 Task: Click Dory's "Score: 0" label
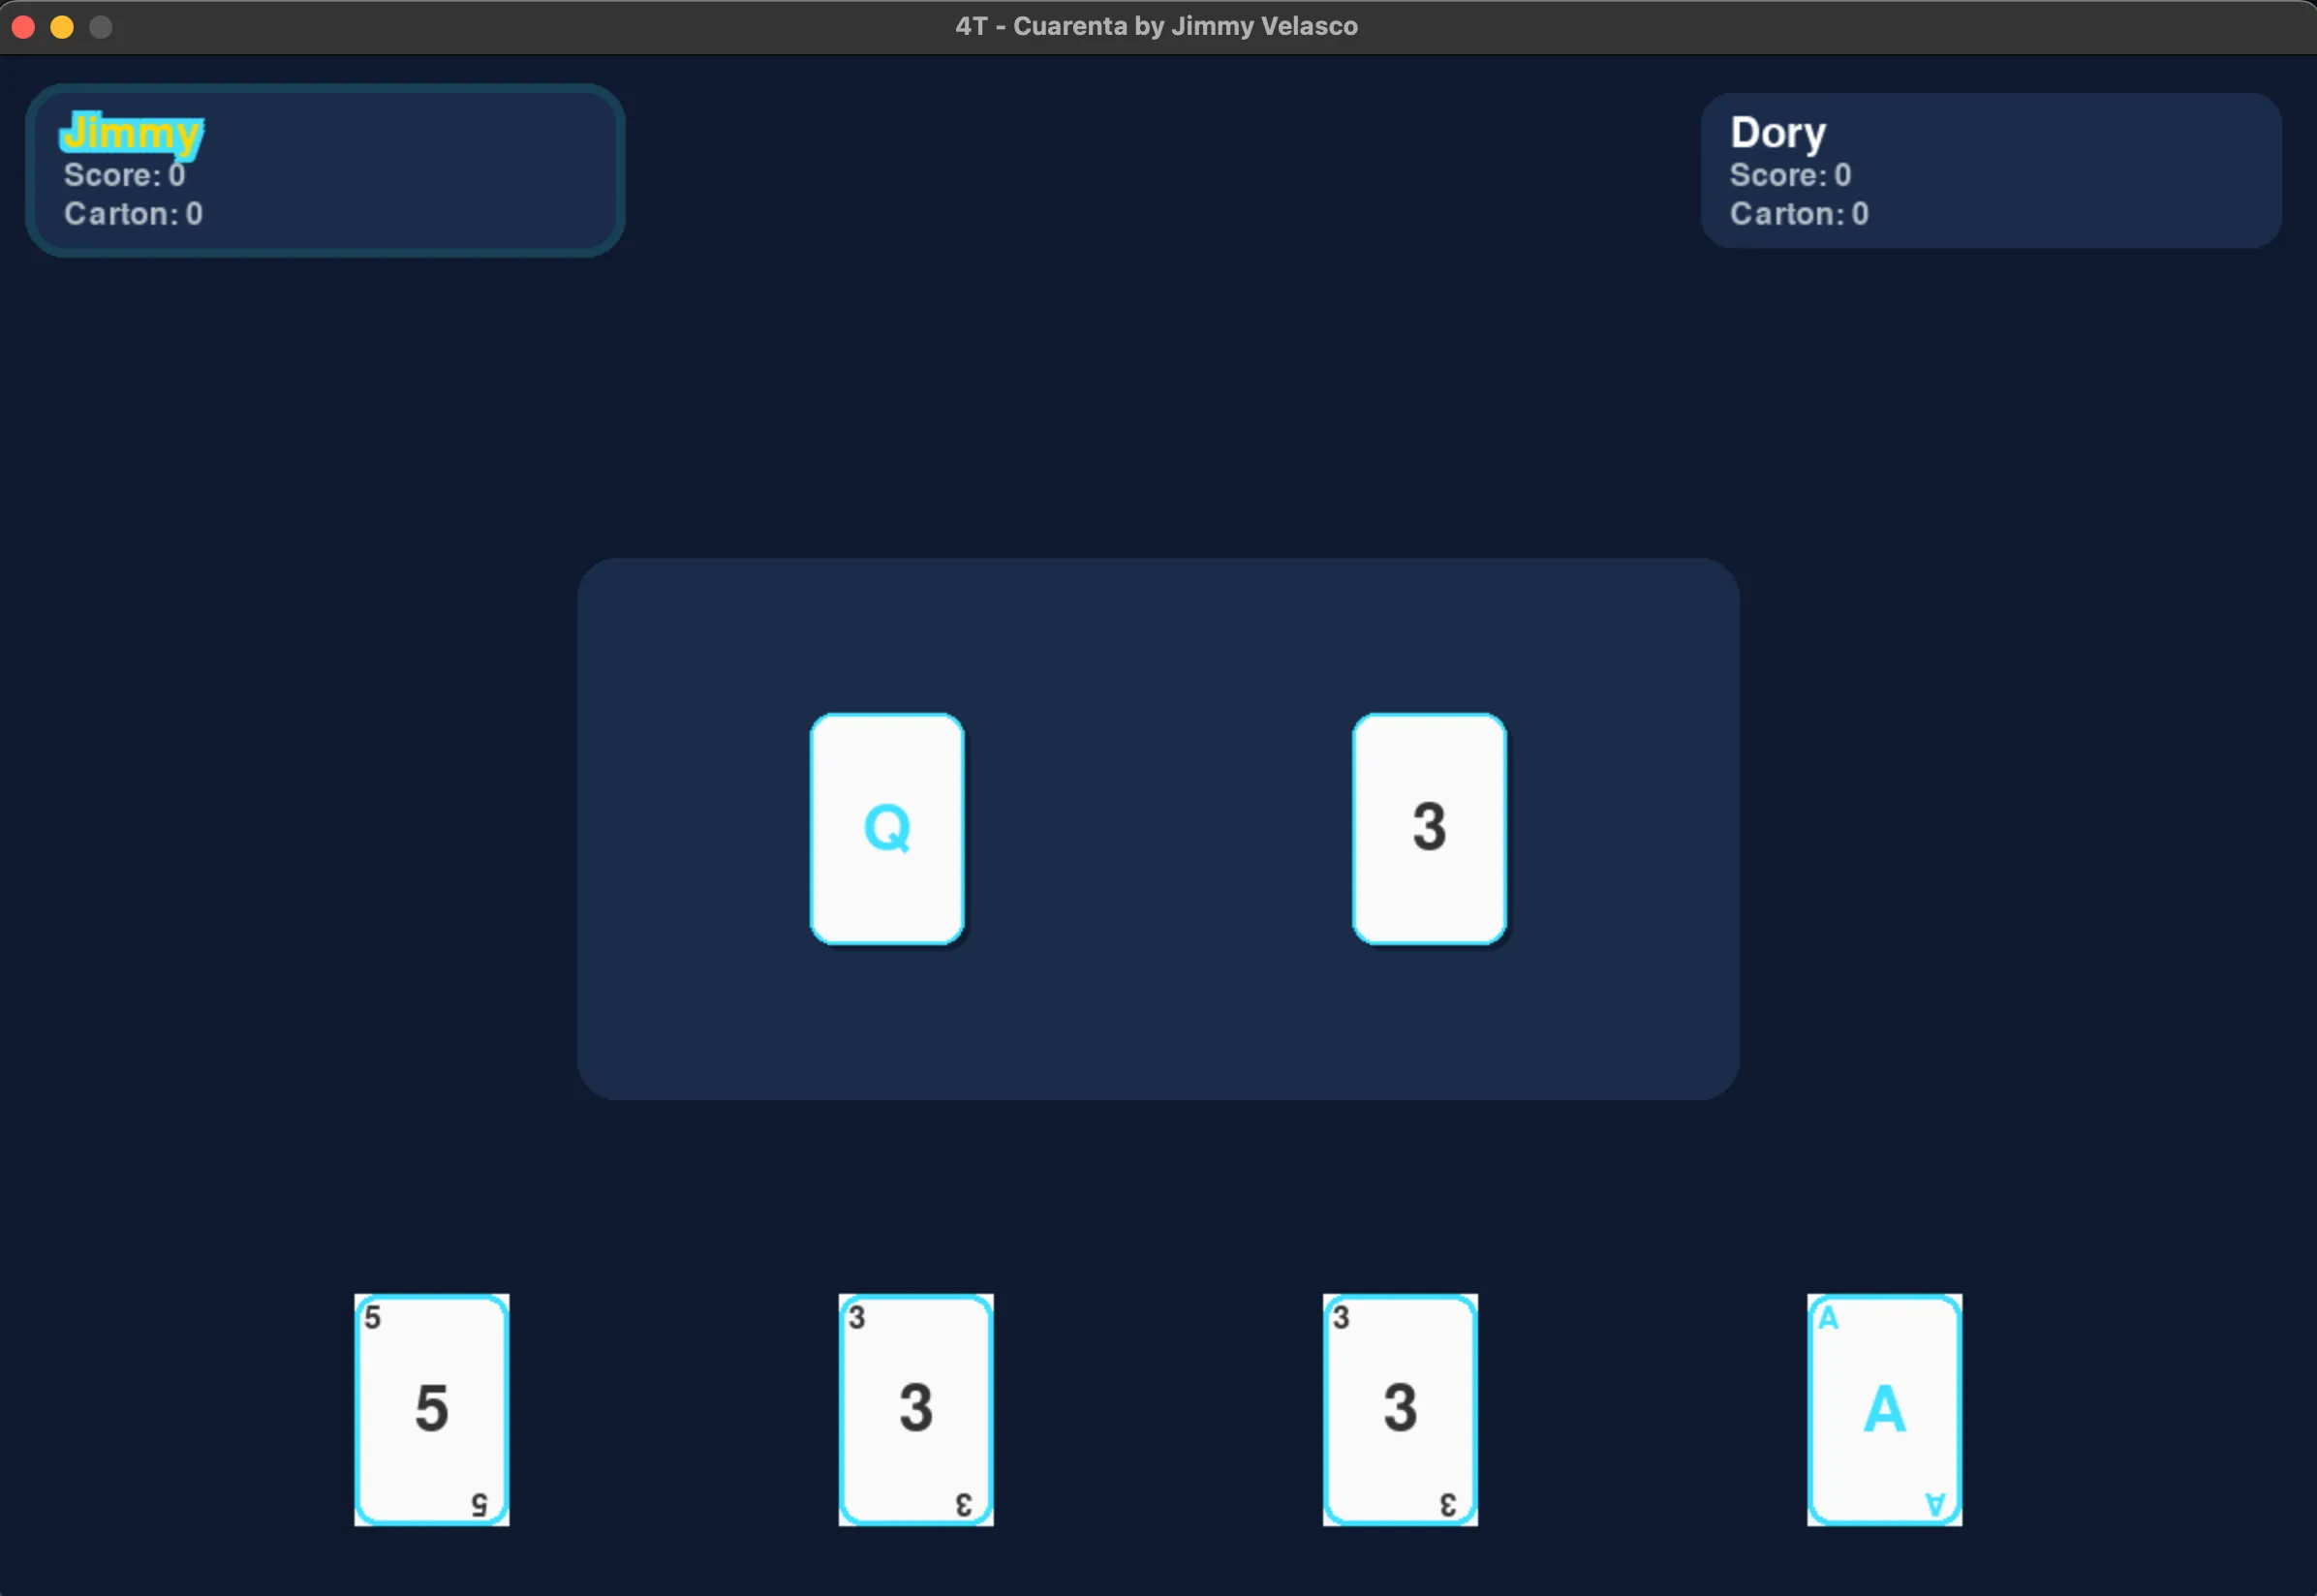pyautogui.click(x=1791, y=175)
